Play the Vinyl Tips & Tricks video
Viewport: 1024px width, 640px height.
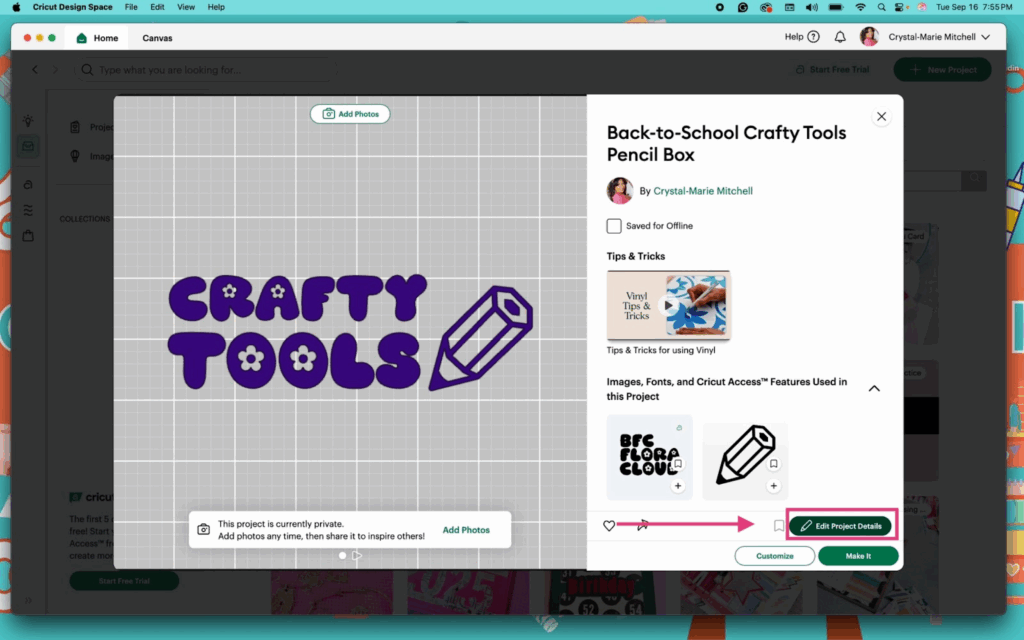click(668, 305)
